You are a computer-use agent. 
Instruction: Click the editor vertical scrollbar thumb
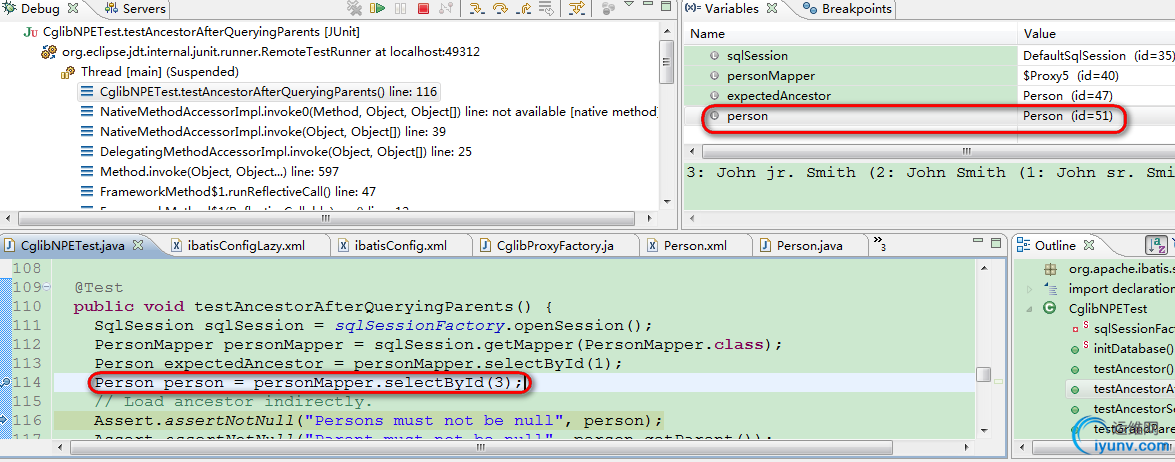(983, 374)
